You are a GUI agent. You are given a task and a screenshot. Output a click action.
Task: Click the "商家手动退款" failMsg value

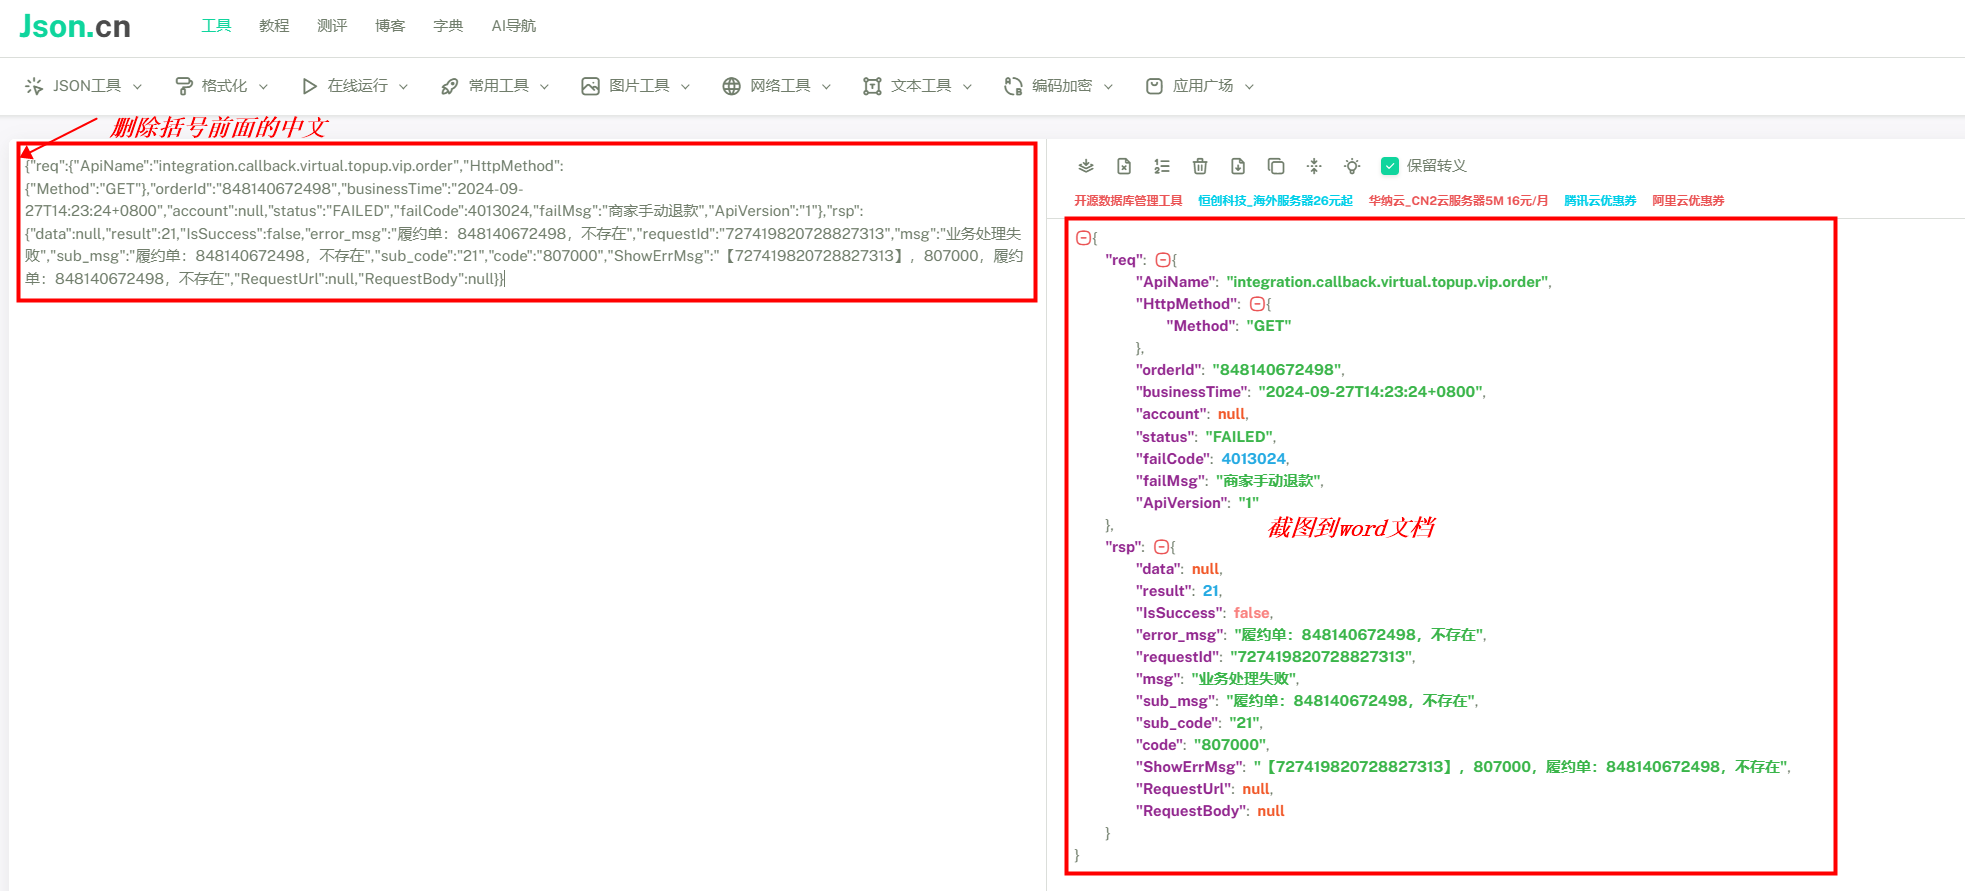1269,481
